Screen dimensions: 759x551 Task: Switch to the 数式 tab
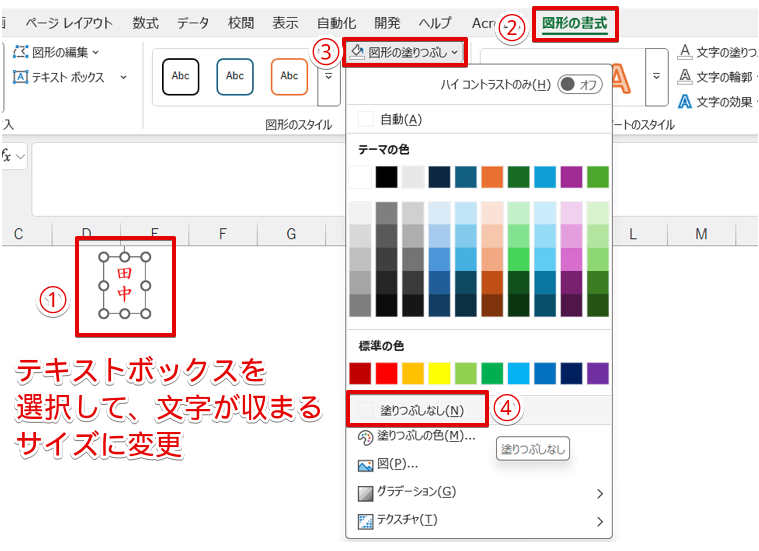click(146, 23)
